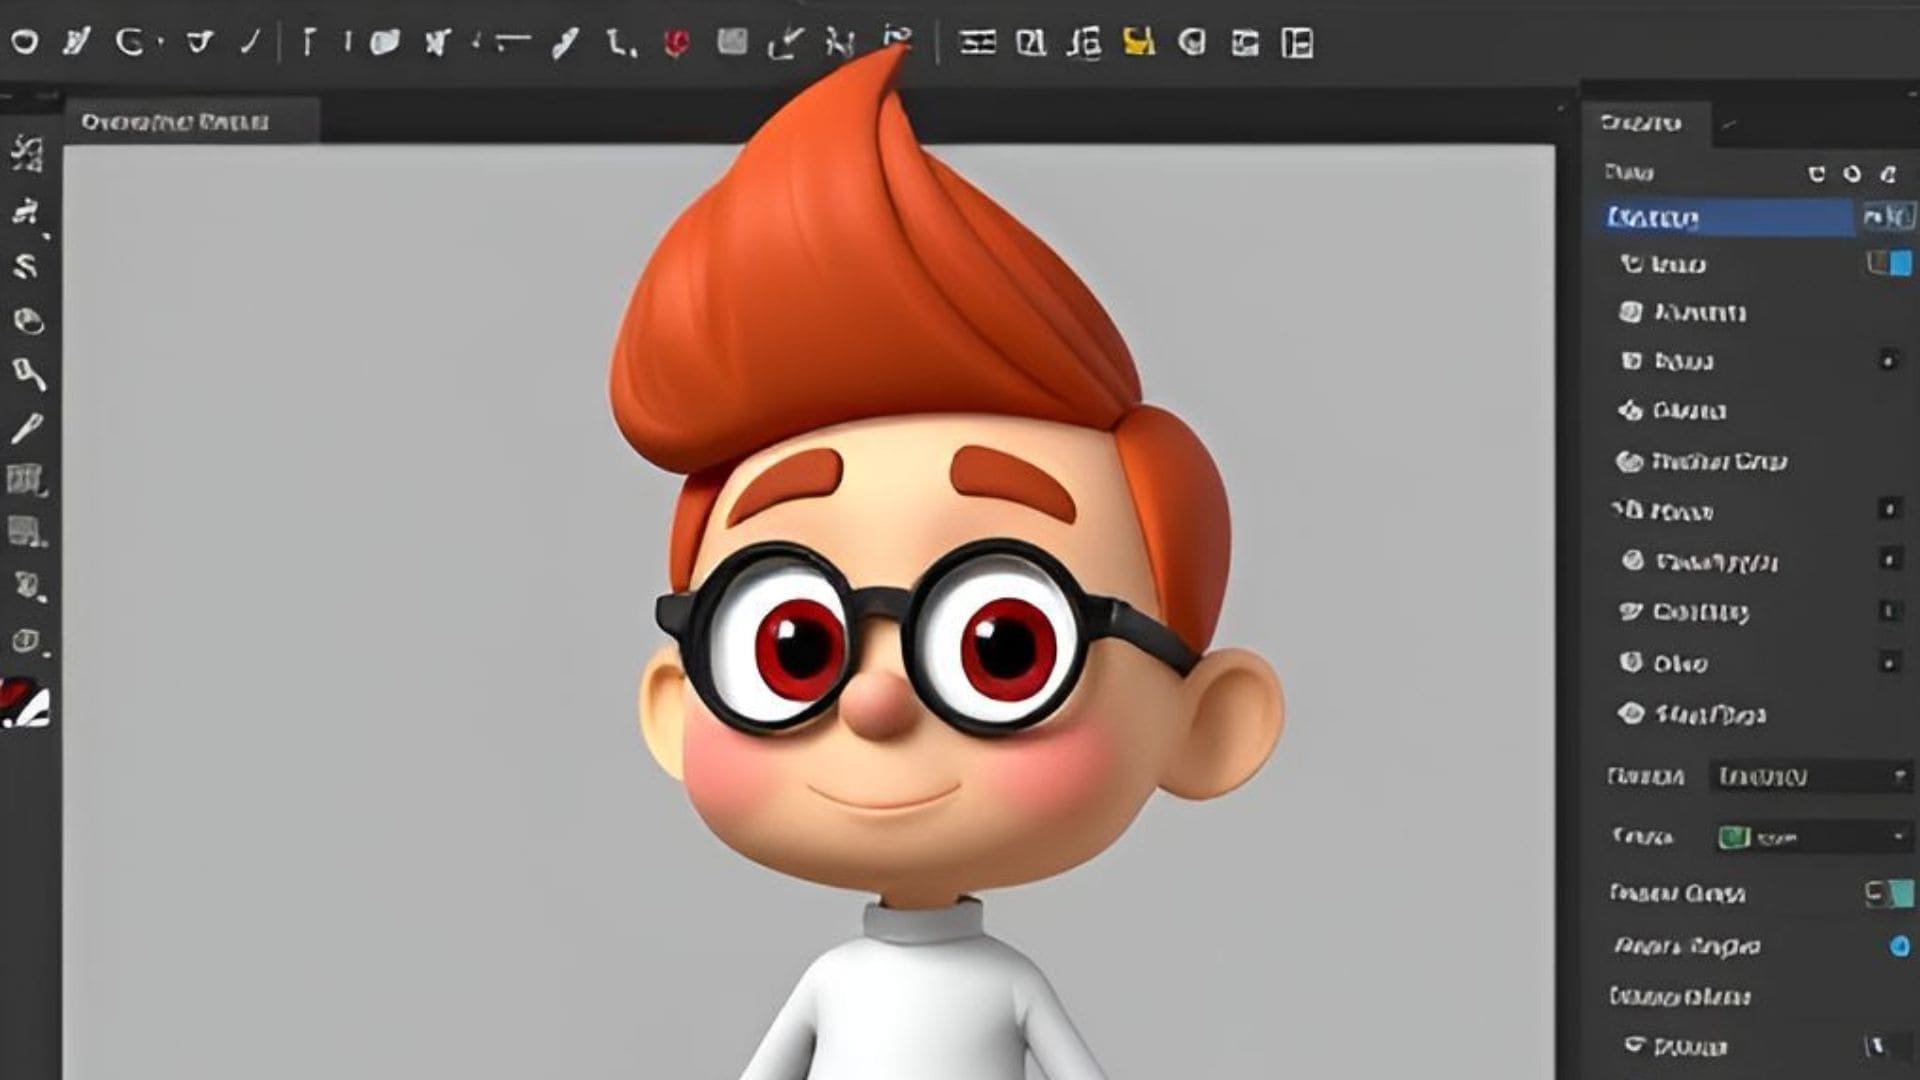1920x1080 pixels.
Task: Toggle the teal switch near the panel bottom
Action: click(1889, 893)
